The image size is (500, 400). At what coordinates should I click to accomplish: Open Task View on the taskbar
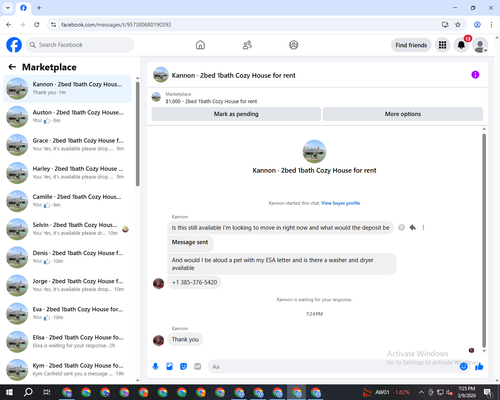tap(47, 392)
